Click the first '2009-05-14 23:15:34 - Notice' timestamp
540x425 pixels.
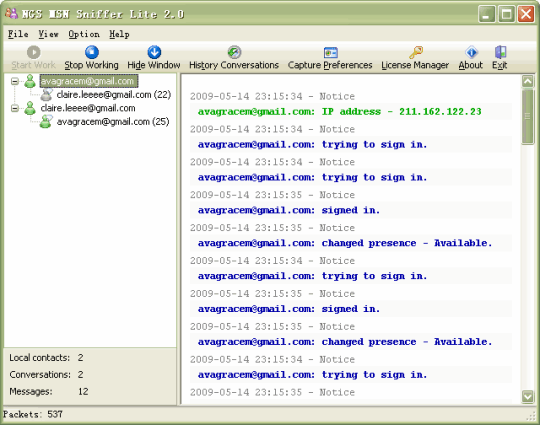(x=272, y=96)
